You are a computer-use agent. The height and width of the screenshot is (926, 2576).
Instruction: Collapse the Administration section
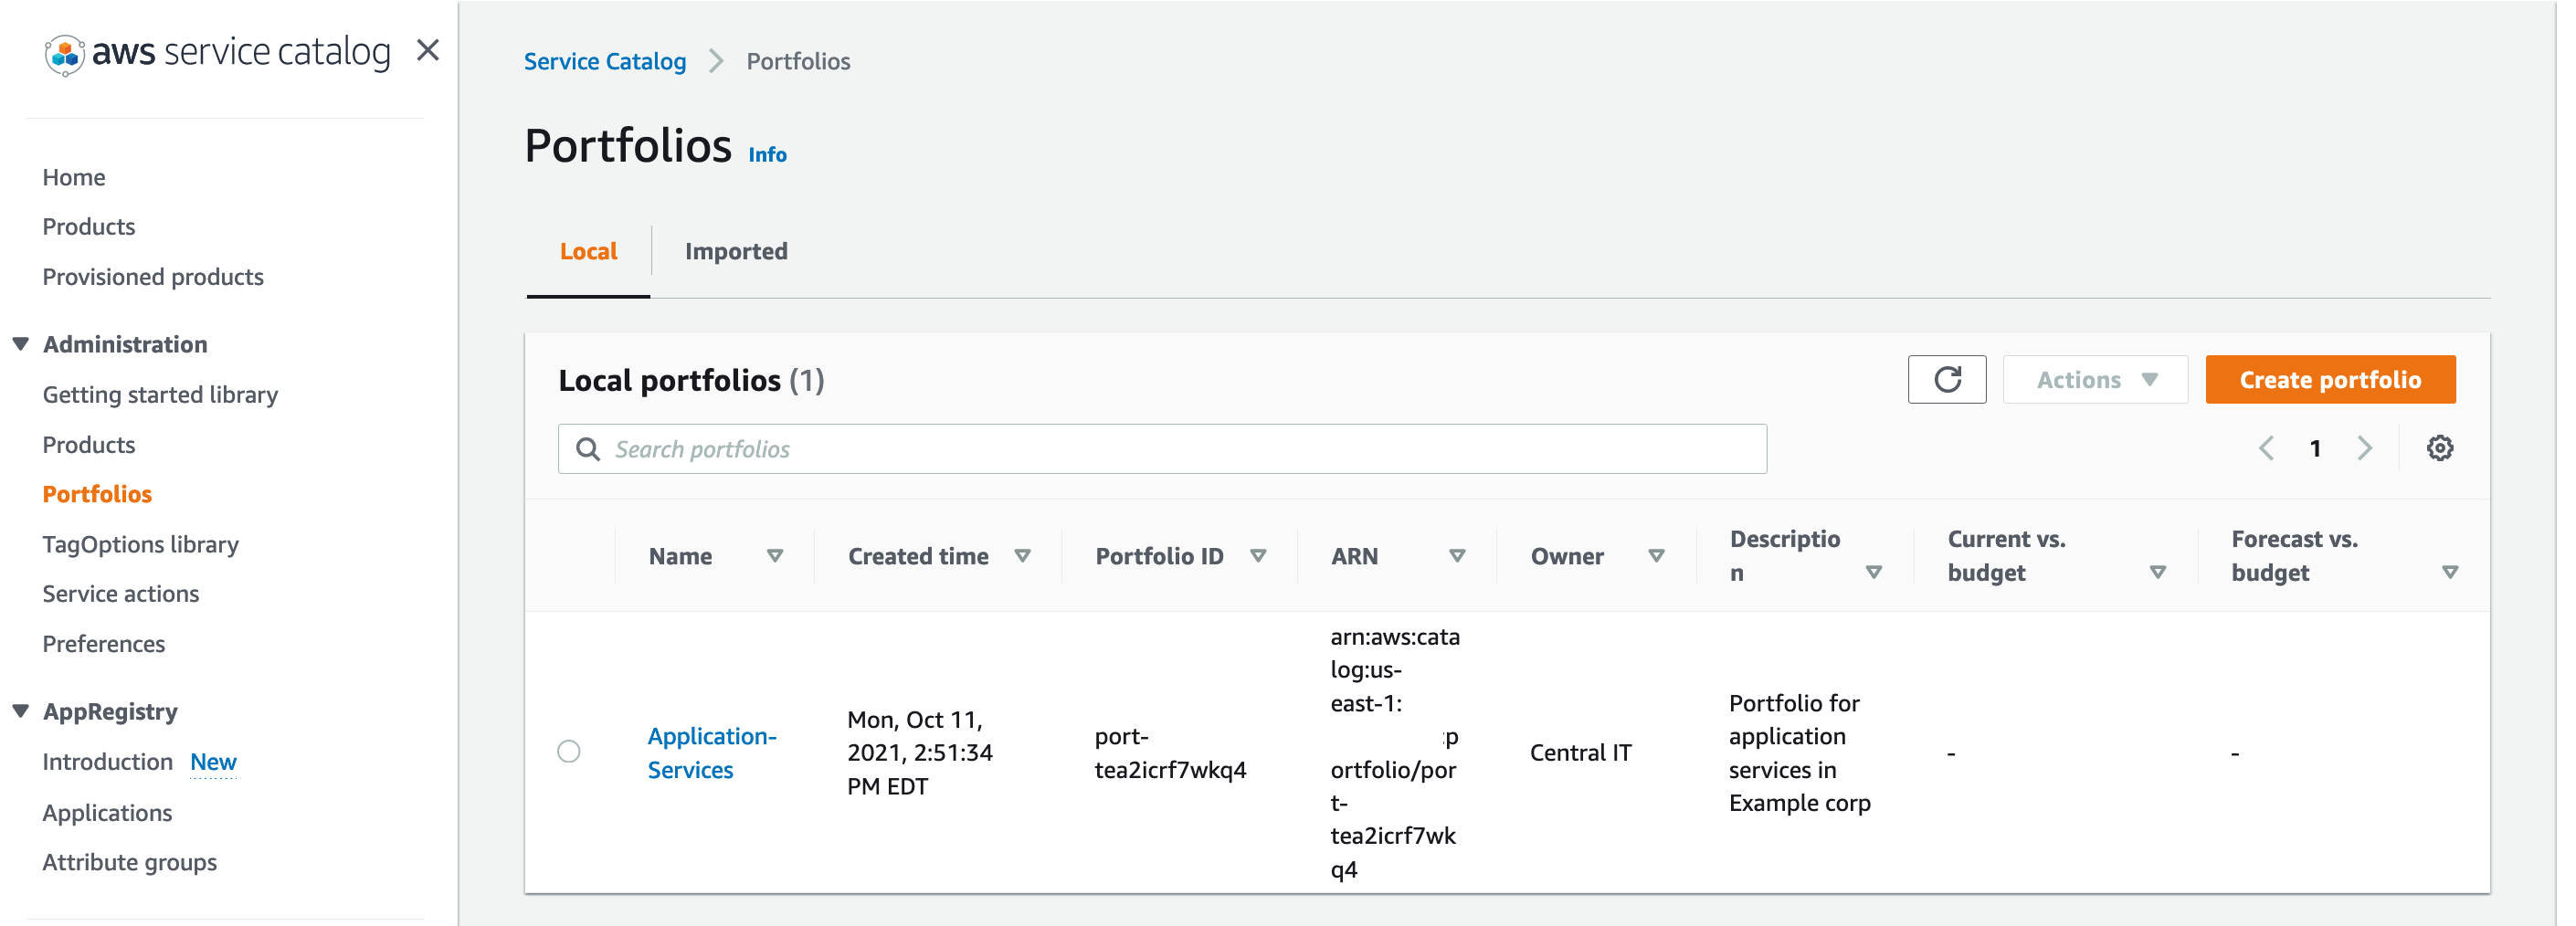(20, 344)
